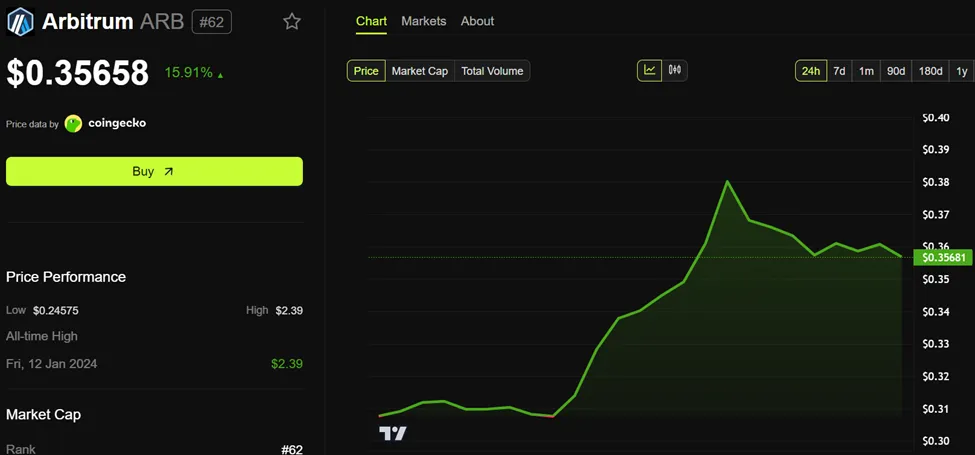Screen dimensions: 975x455
Task: Click the chart peak near $0.38
Action: point(727,182)
